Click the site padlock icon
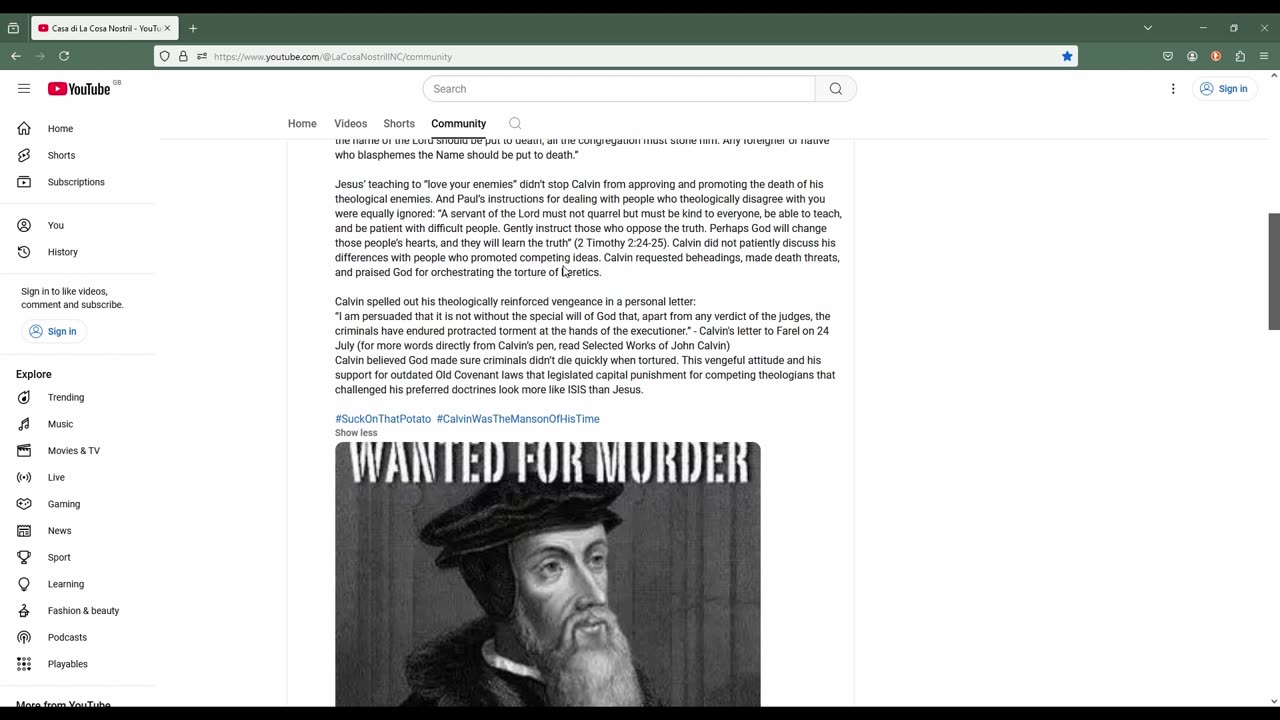 point(183,56)
